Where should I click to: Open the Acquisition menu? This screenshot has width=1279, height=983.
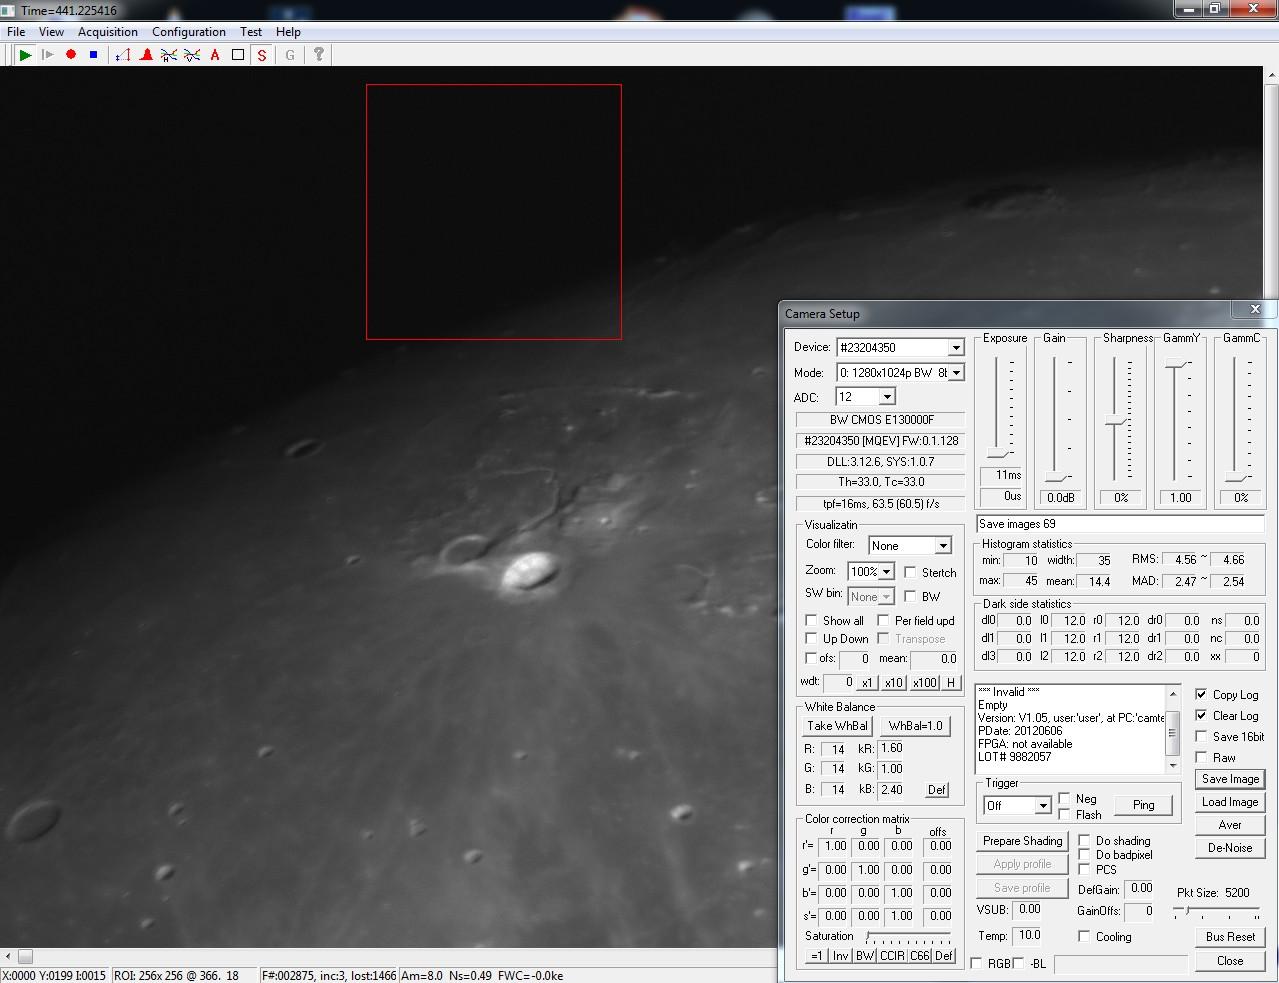[108, 32]
